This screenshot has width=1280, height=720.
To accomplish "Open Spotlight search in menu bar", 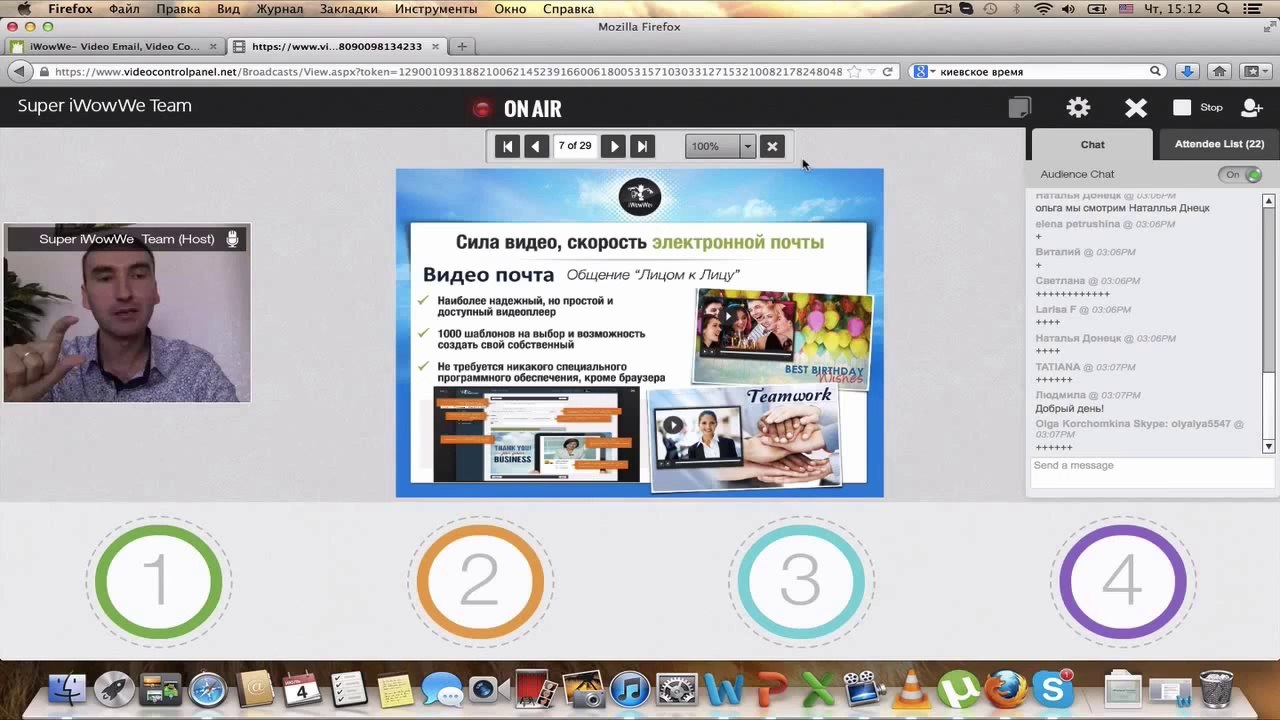I will (1223, 9).
